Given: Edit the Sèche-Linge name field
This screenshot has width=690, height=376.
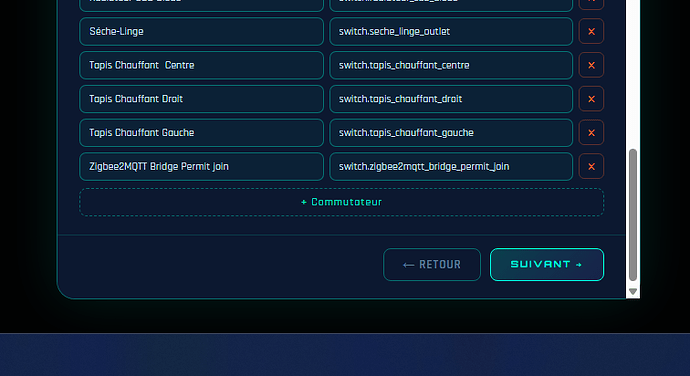Looking at the screenshot, I should [x=202, y=31].
